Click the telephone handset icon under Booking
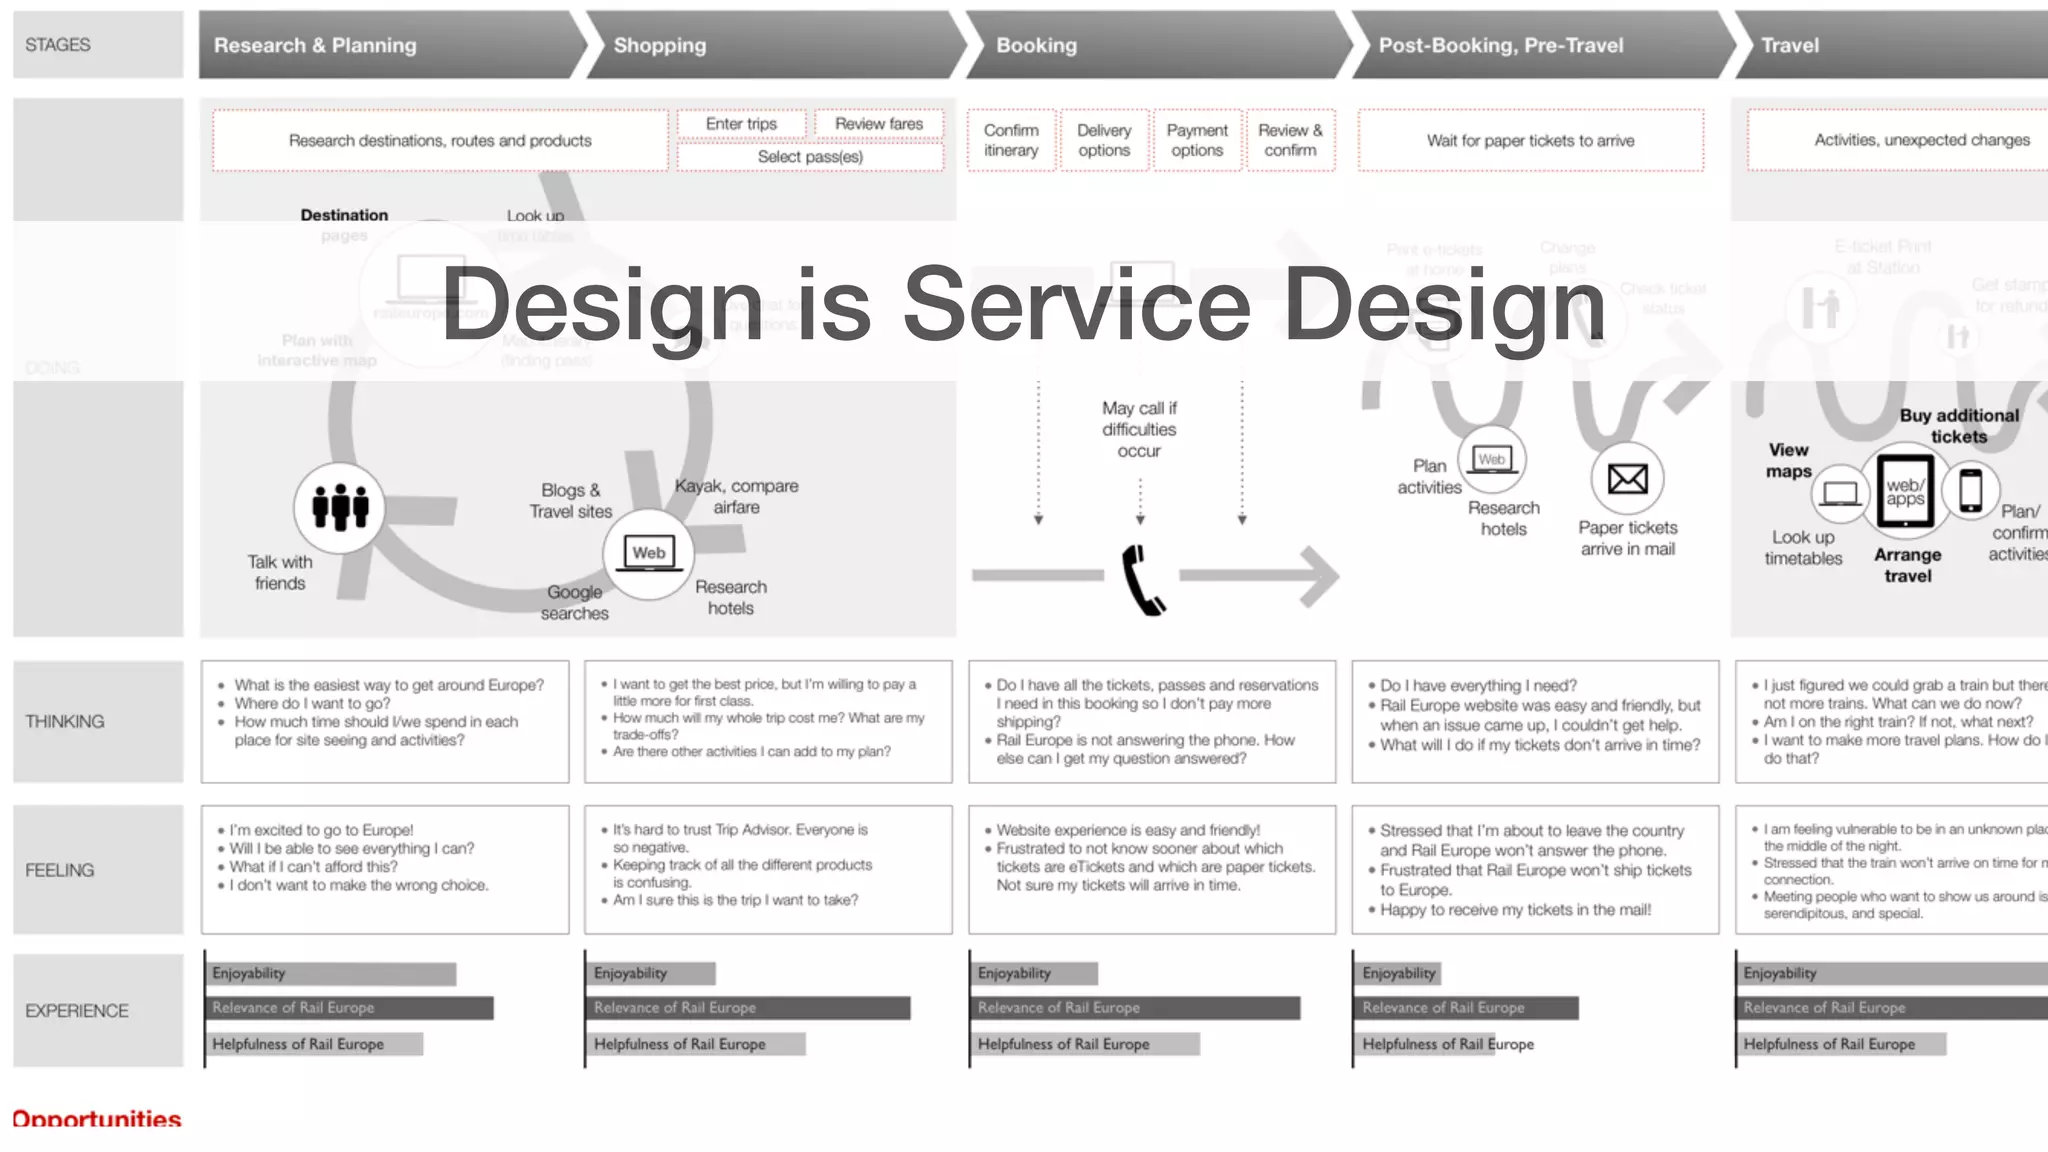The width and height of the screenshot is (2048, 1152). (x=1142, y=579)
